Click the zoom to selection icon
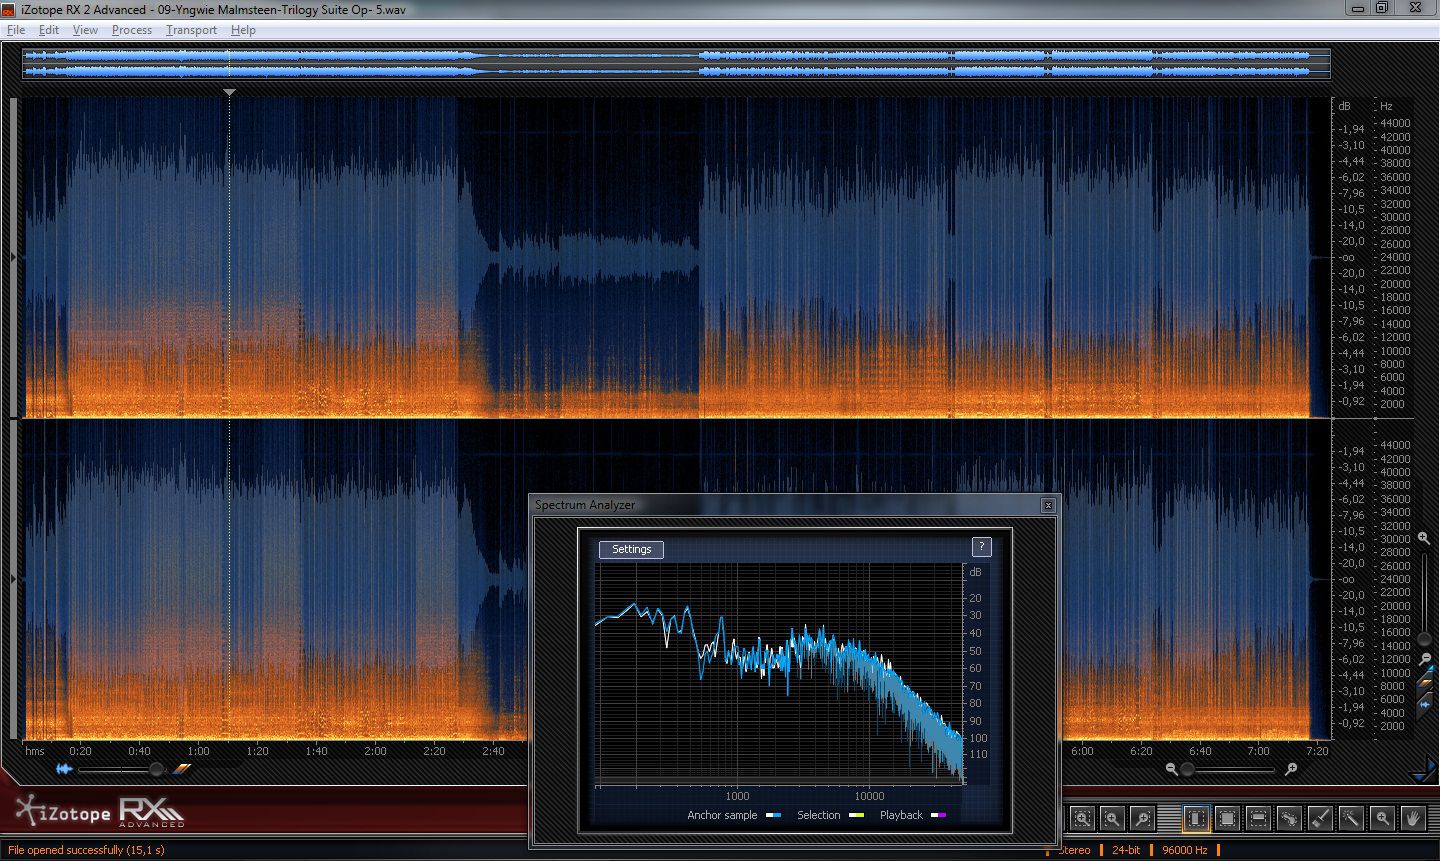The height and width of the screenshot is (861, 1440). click(1082, 818)
